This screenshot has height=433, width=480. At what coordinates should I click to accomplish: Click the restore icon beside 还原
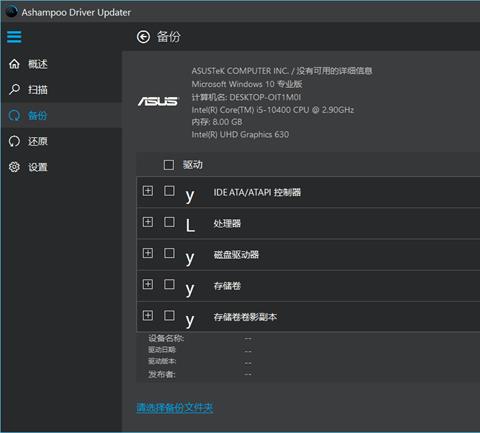point(14,141)
